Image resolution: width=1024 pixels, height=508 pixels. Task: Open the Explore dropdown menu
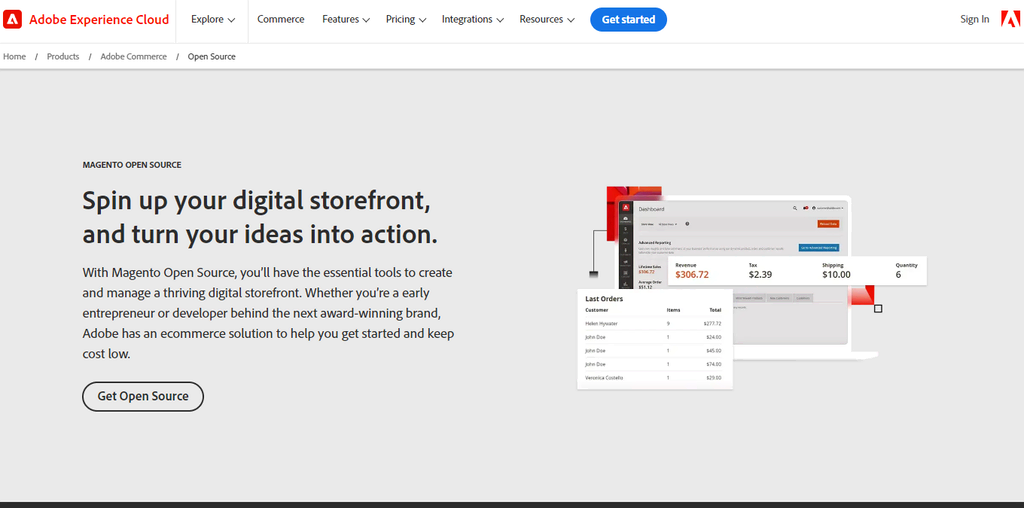213,20
